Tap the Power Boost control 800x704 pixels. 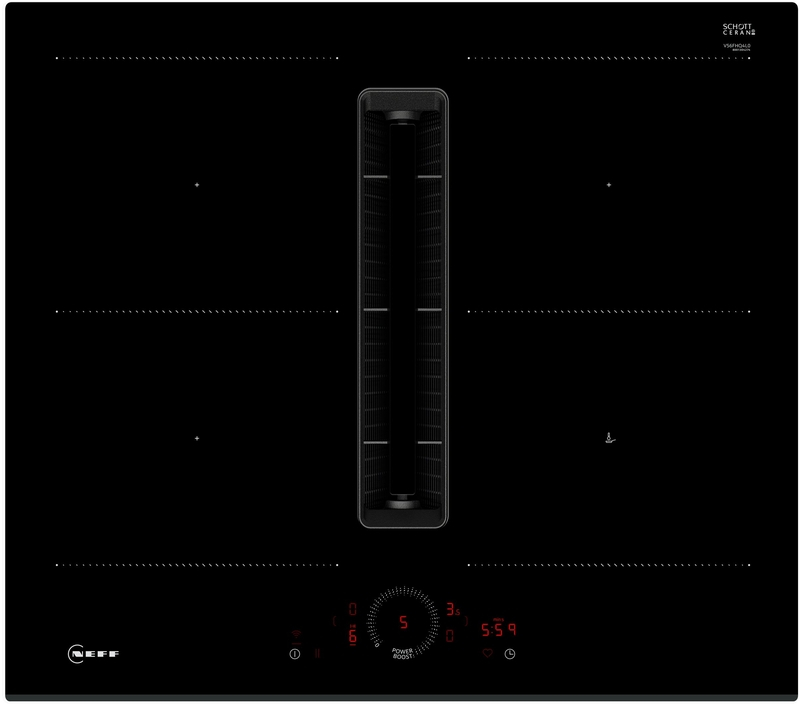pos(402,653)
